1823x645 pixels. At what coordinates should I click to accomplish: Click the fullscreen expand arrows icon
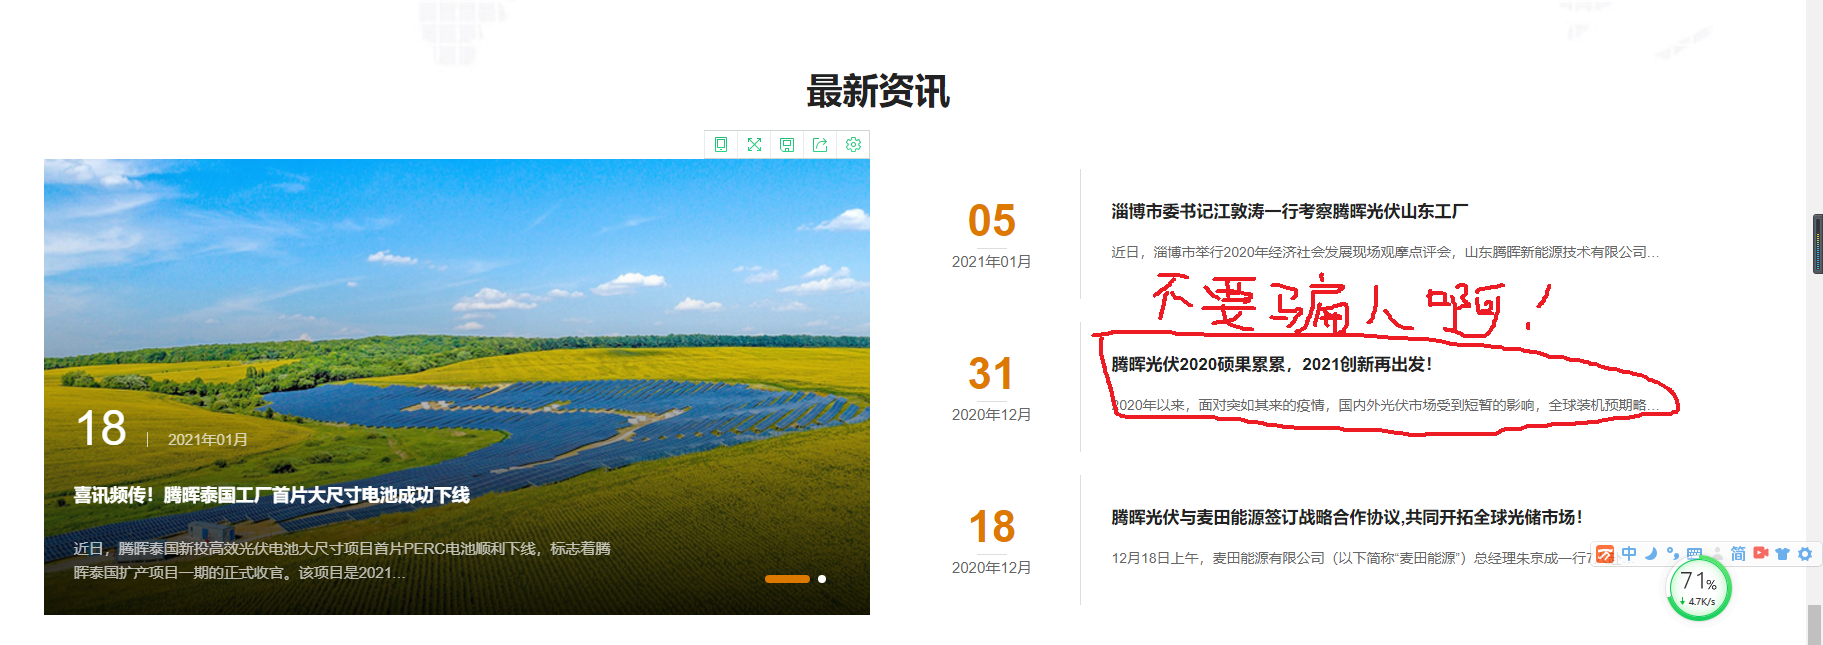coord(754,145)
